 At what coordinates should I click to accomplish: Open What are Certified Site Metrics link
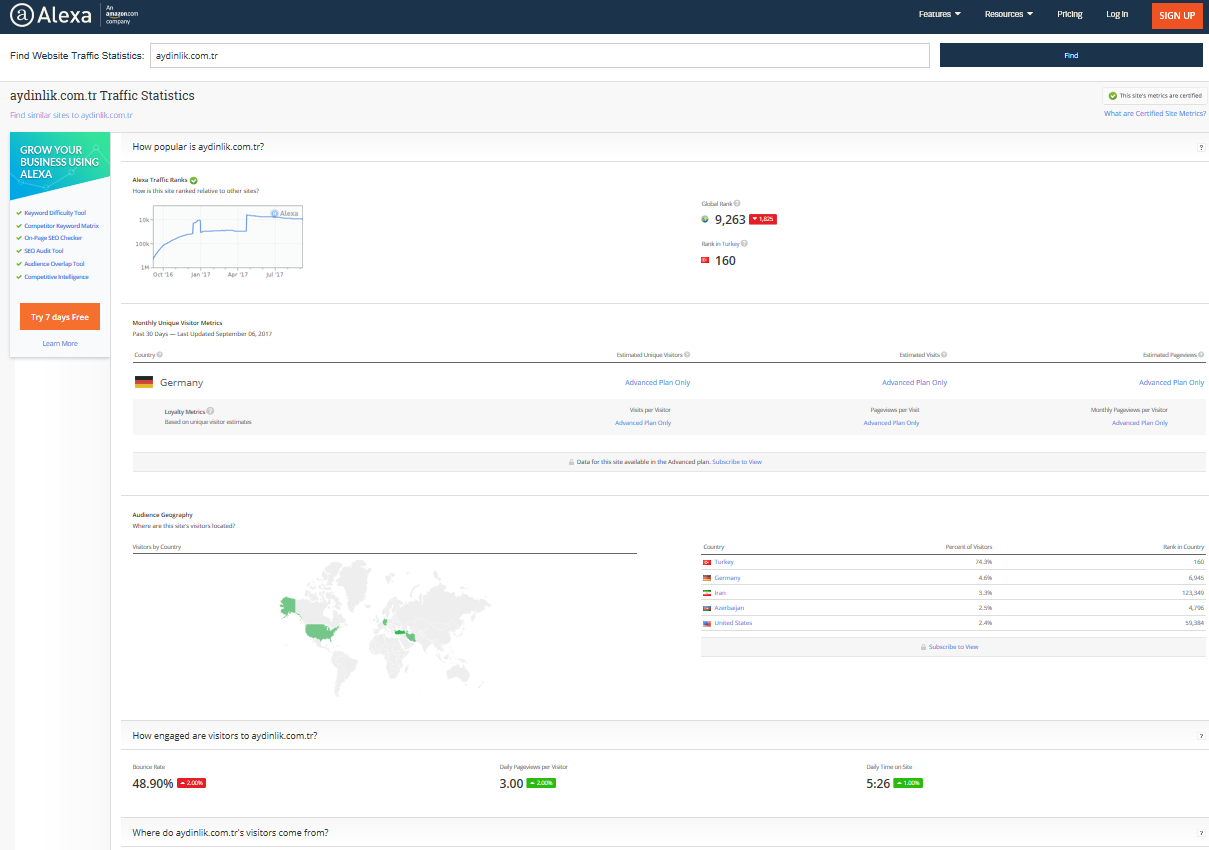click(x=1155, y=114)
